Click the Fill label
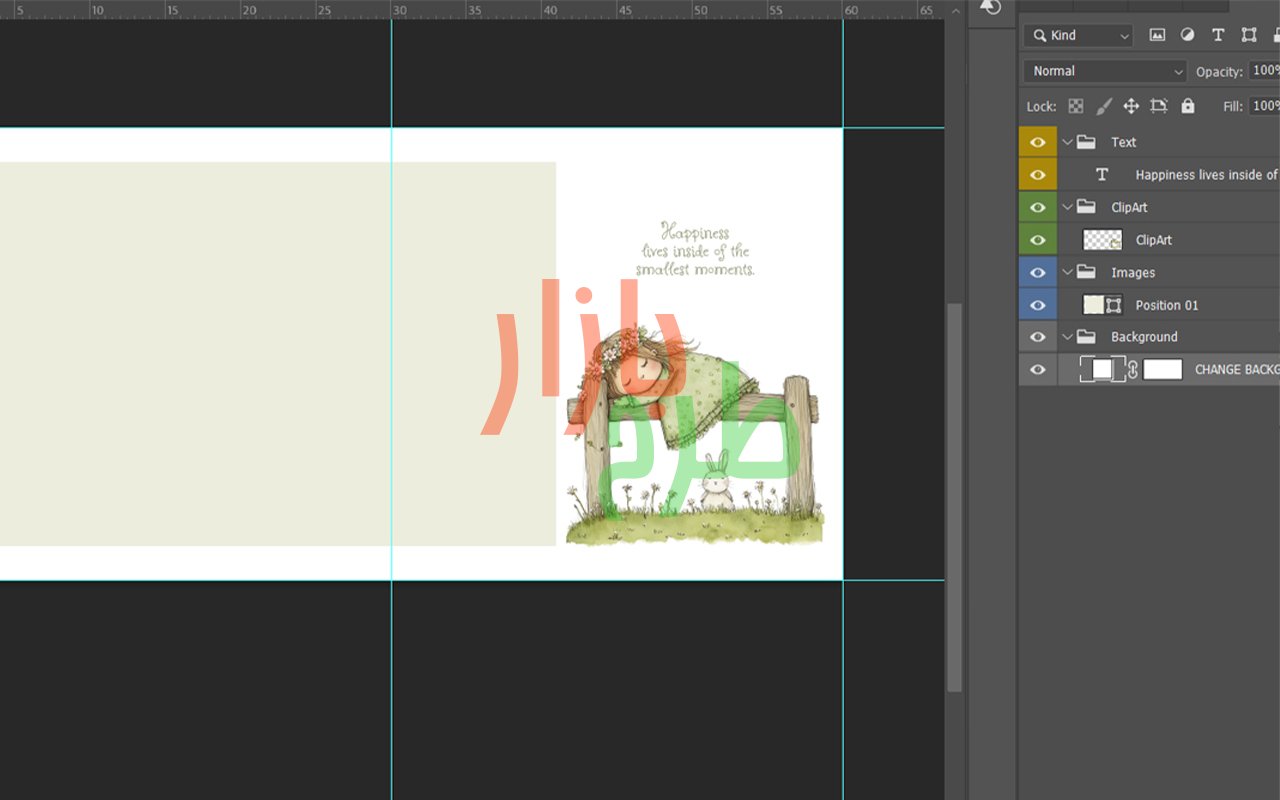Image resolution: width=1280 pixels, height=800 pixels. coord(1233,106)
